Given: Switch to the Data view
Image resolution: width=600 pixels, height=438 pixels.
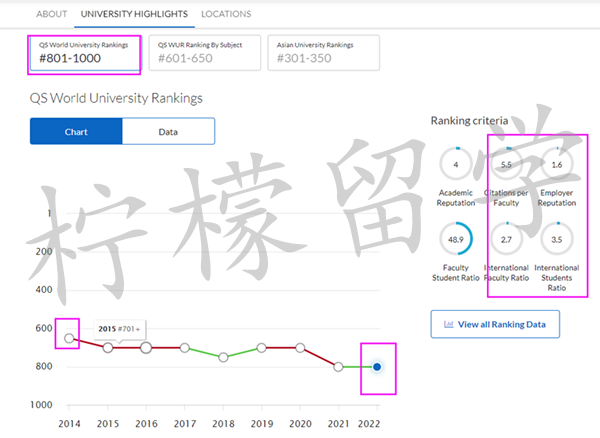Looking at the screenshot, I should click(168, 132).
